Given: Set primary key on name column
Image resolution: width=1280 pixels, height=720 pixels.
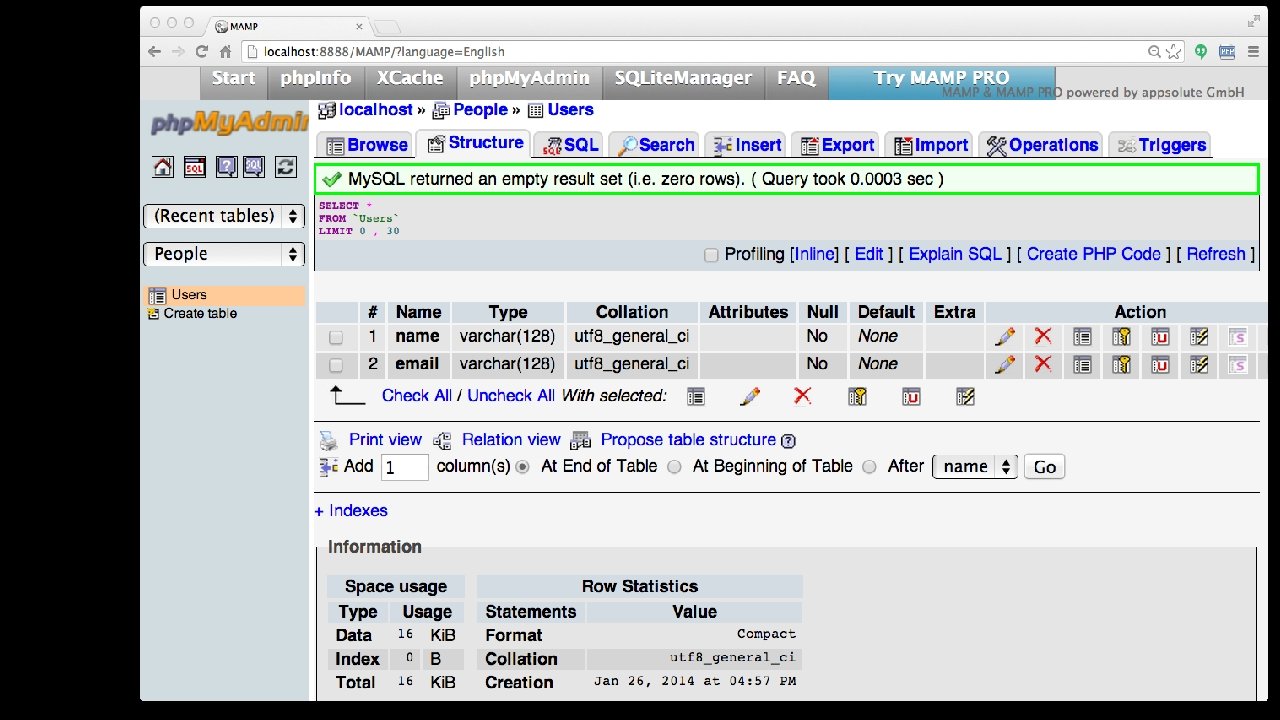Looking at the screenshot, I should click(x=1121, y=337).
